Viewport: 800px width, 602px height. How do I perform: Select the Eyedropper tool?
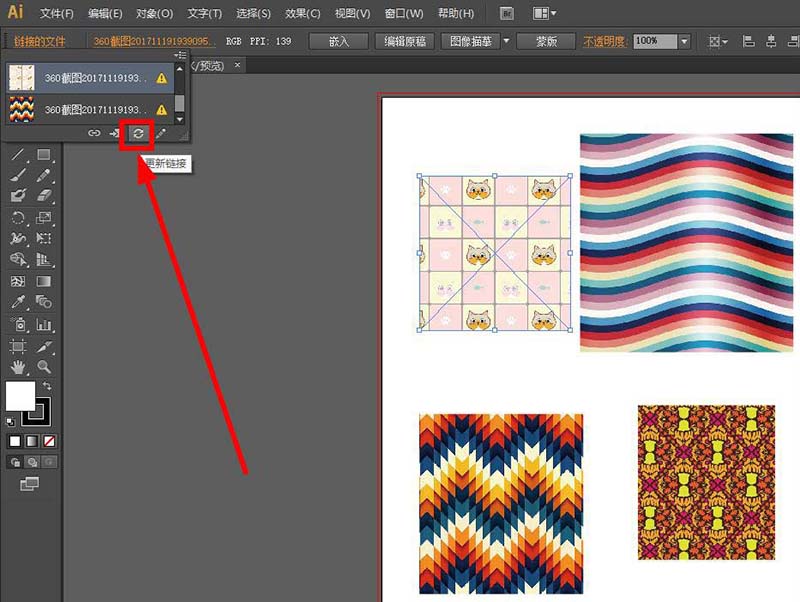[18, 302]
